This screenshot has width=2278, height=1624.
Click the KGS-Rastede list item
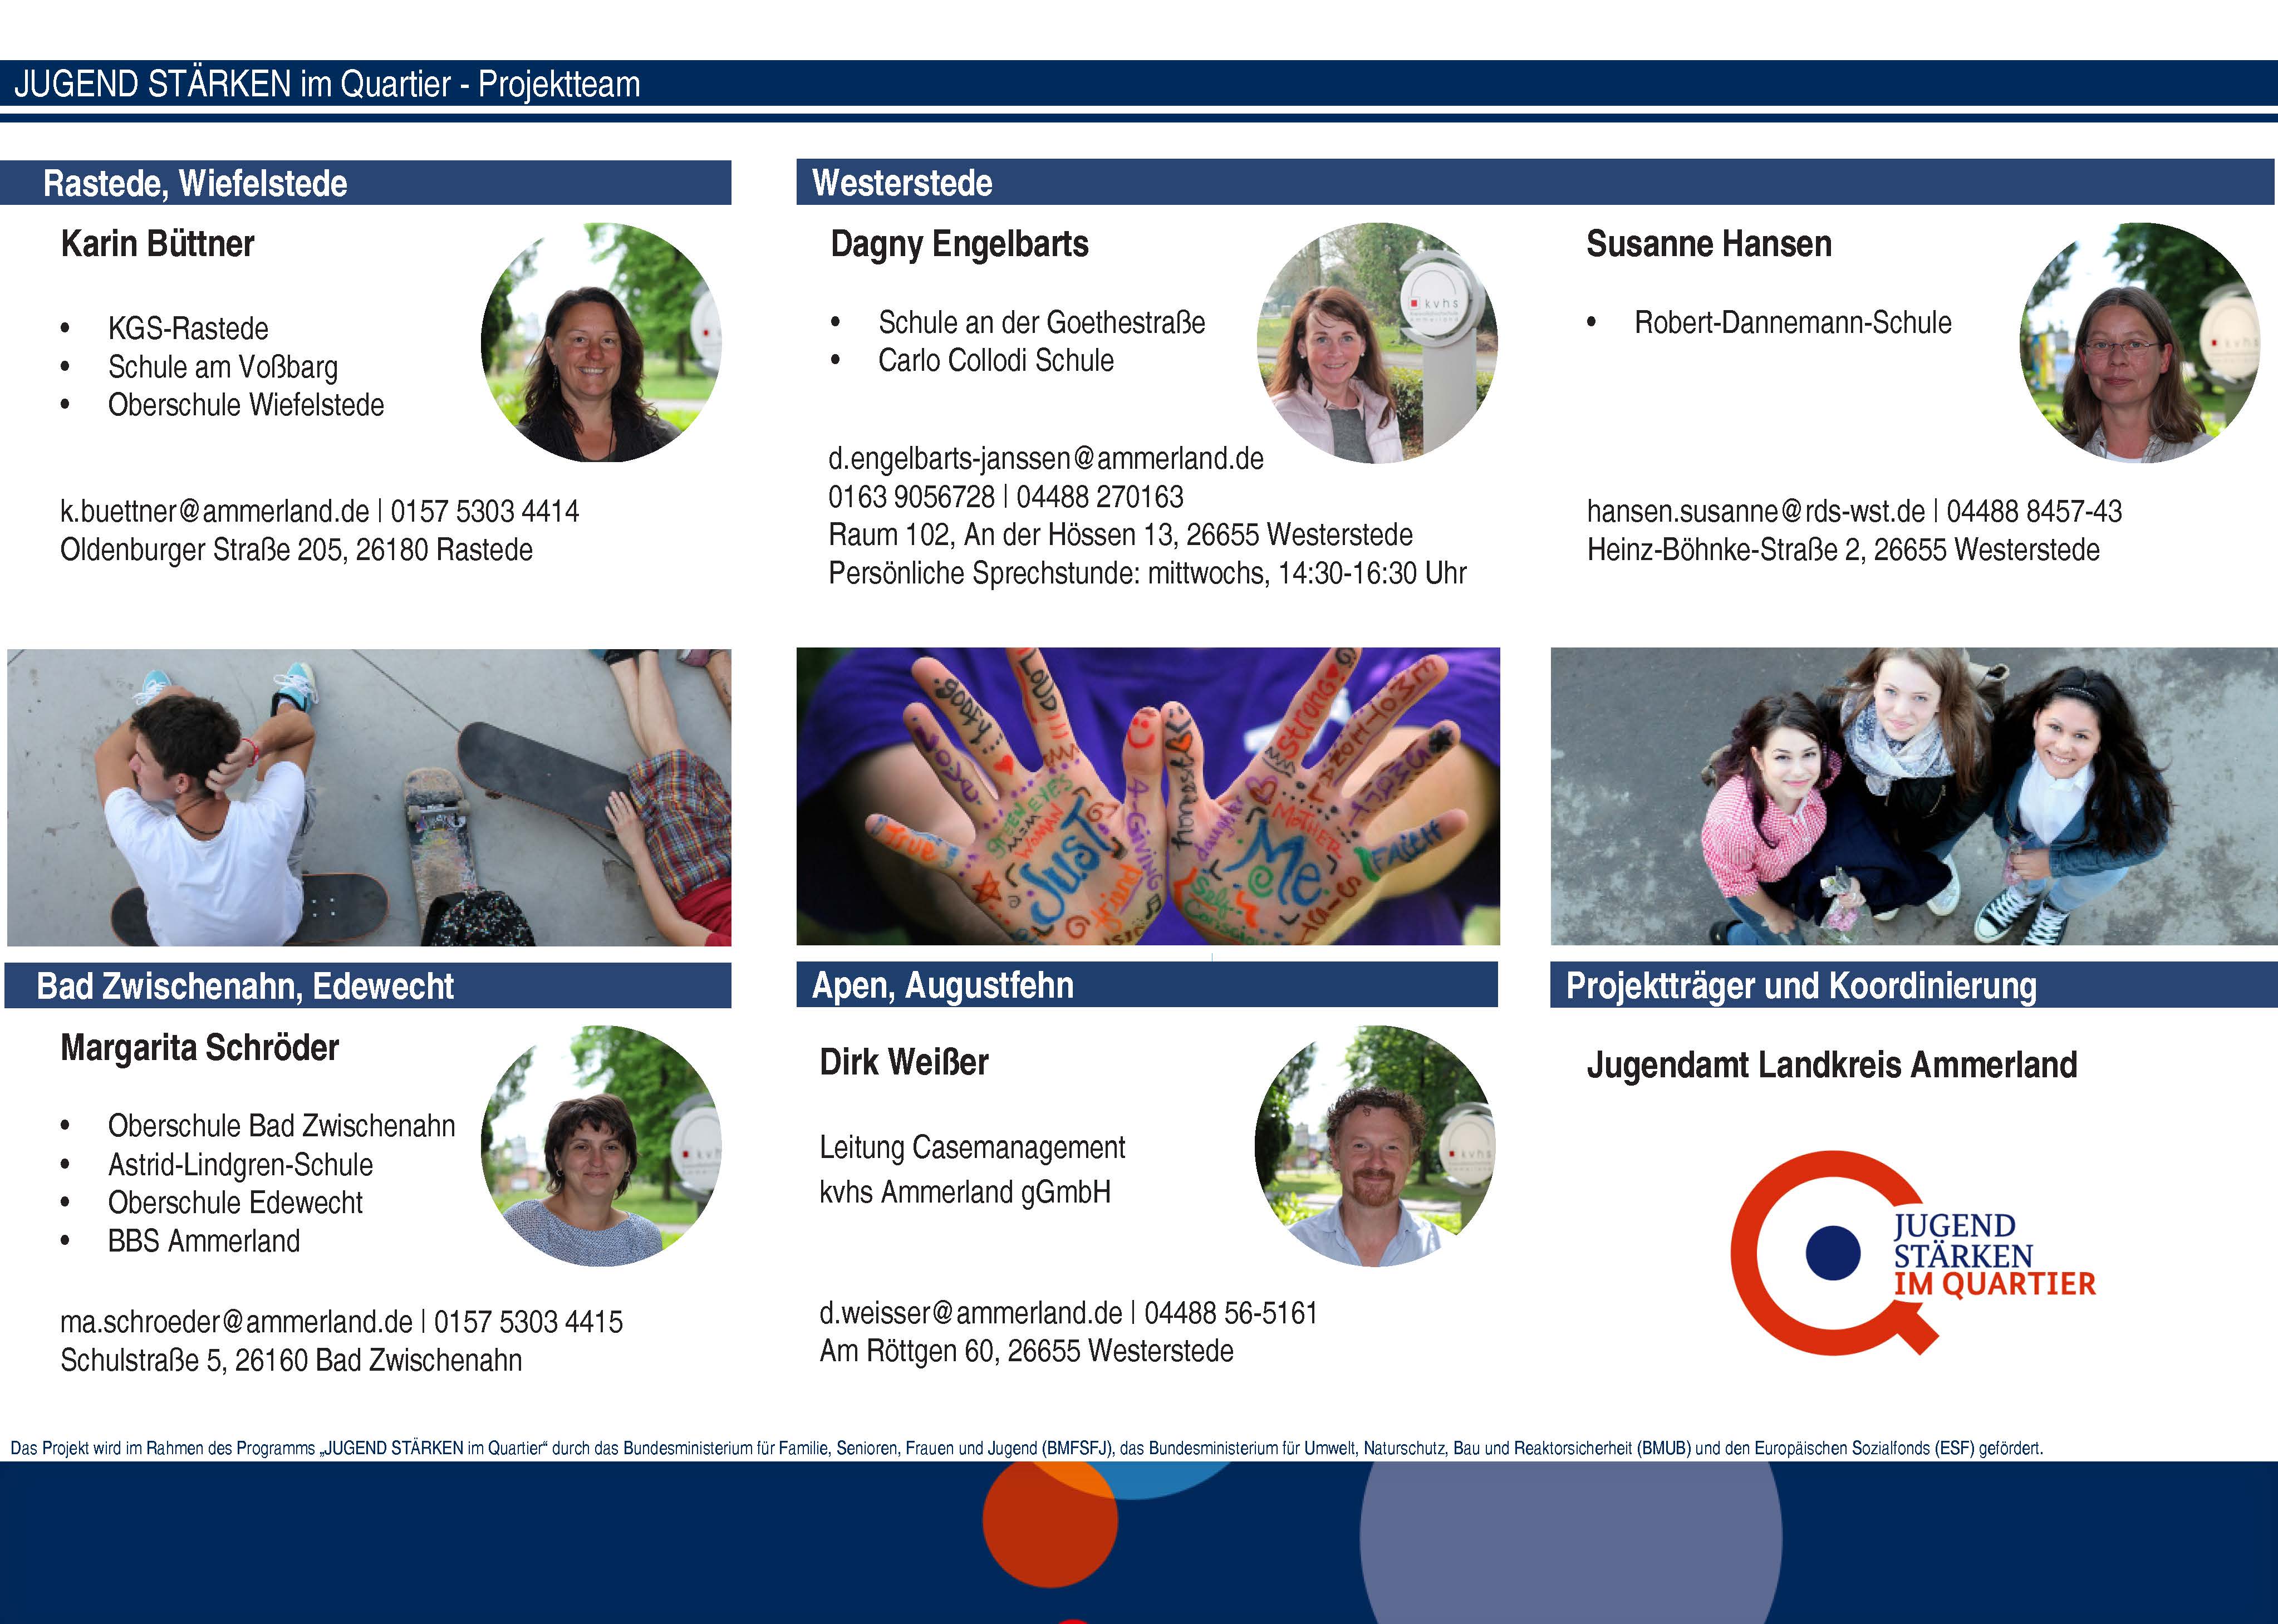(188, 329)
